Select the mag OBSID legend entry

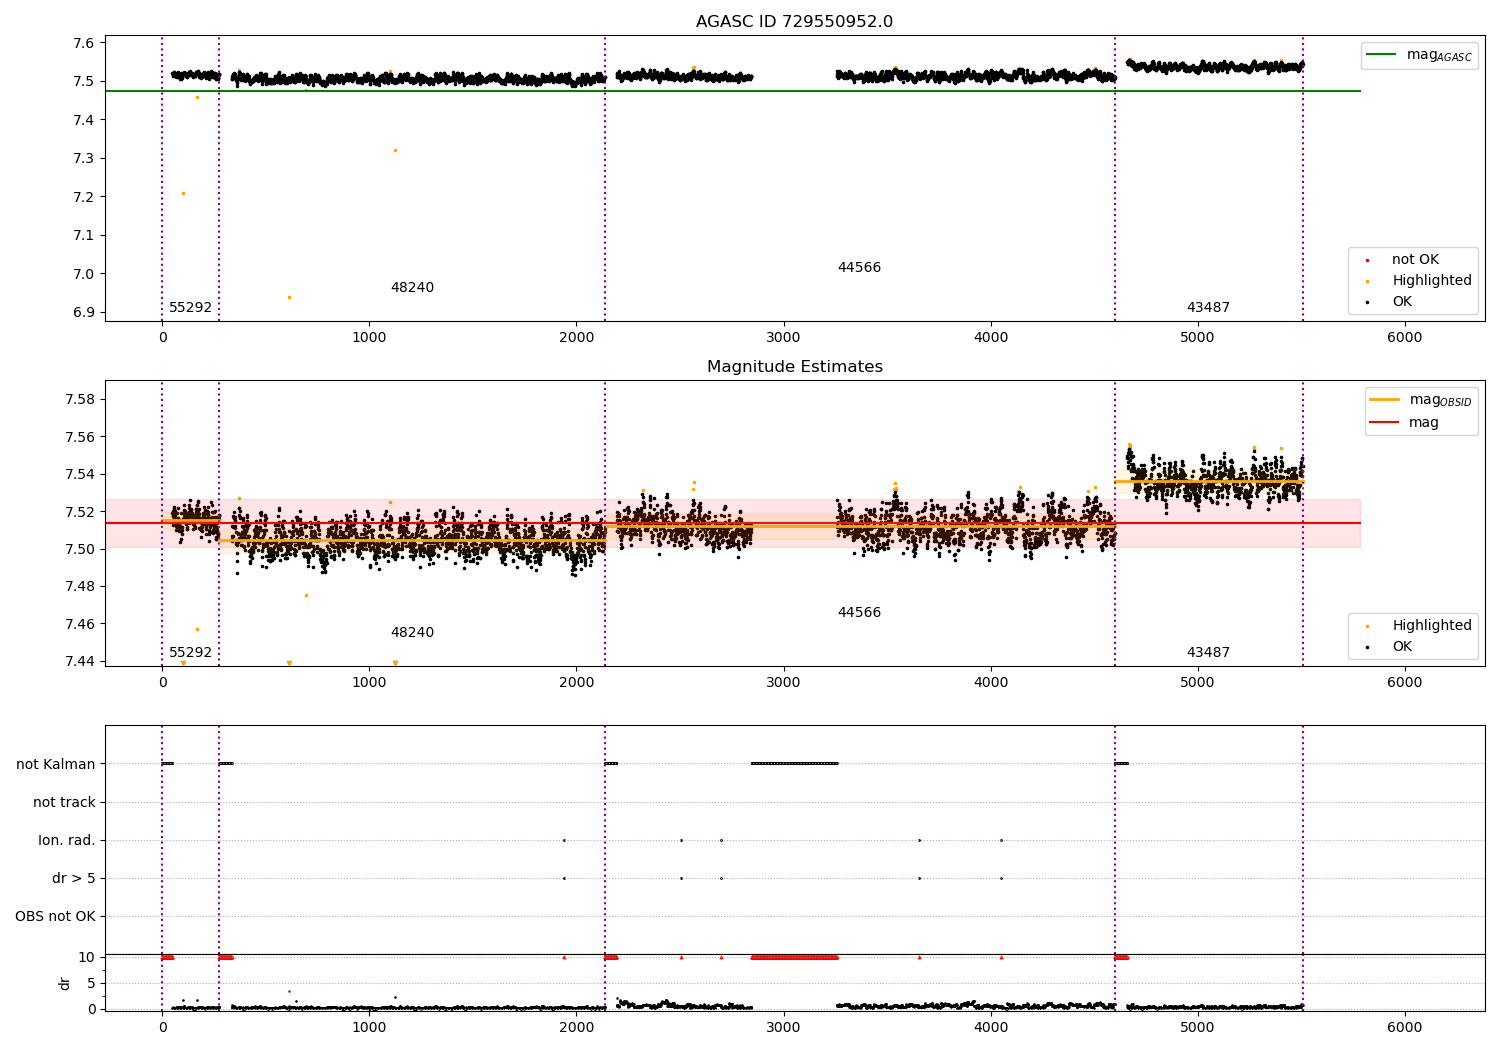pyautogui.click(x=1421, y=400)
